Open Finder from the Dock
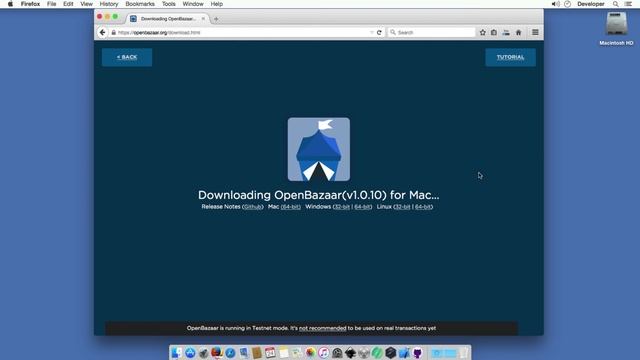640x360 pixels. tap(177, 353)
